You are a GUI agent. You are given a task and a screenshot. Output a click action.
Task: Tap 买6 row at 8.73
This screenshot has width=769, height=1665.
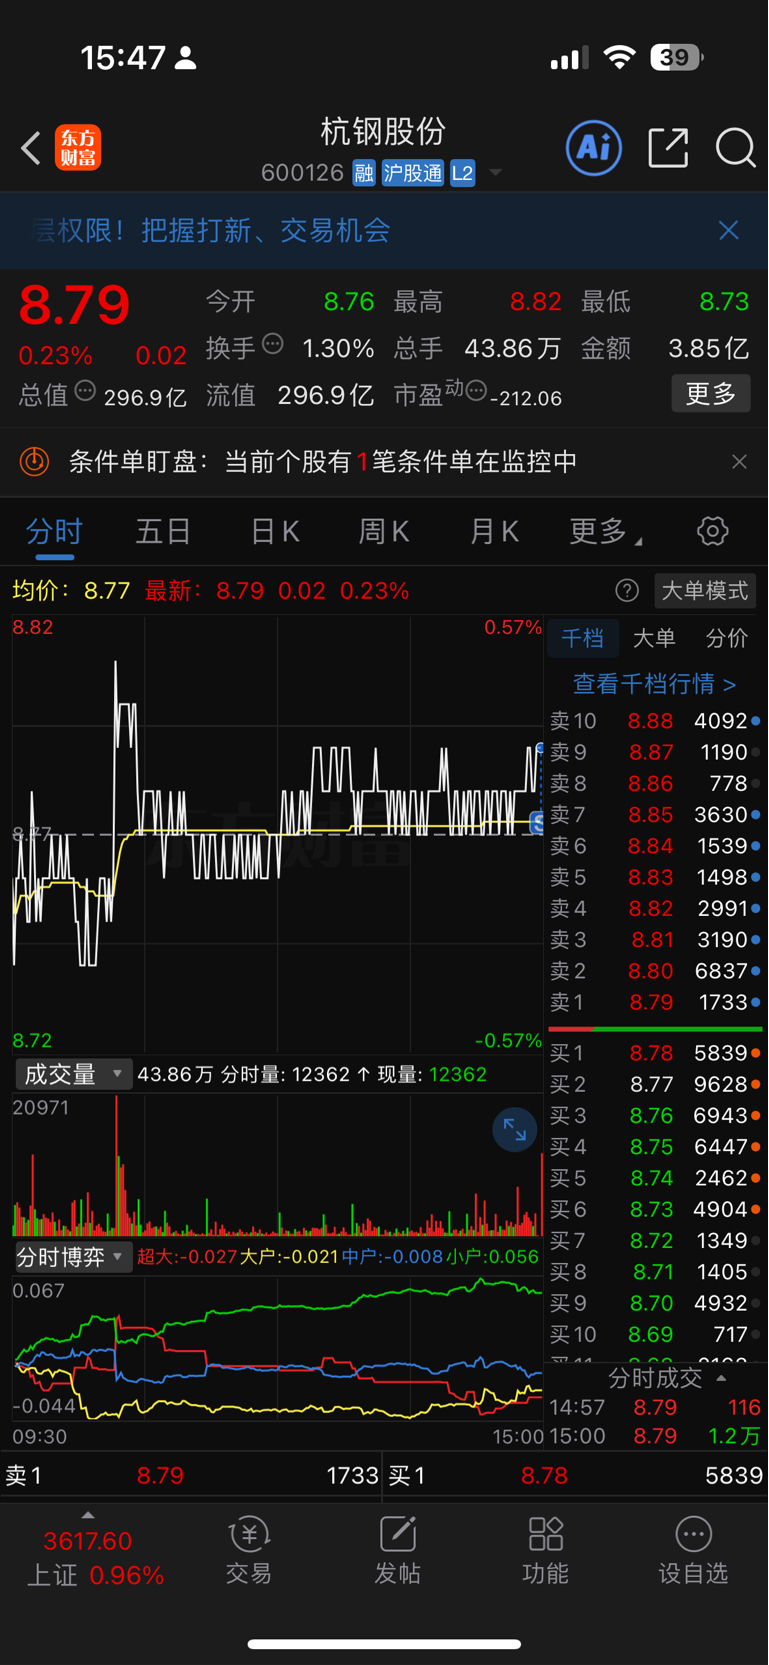coord(654,1209)
